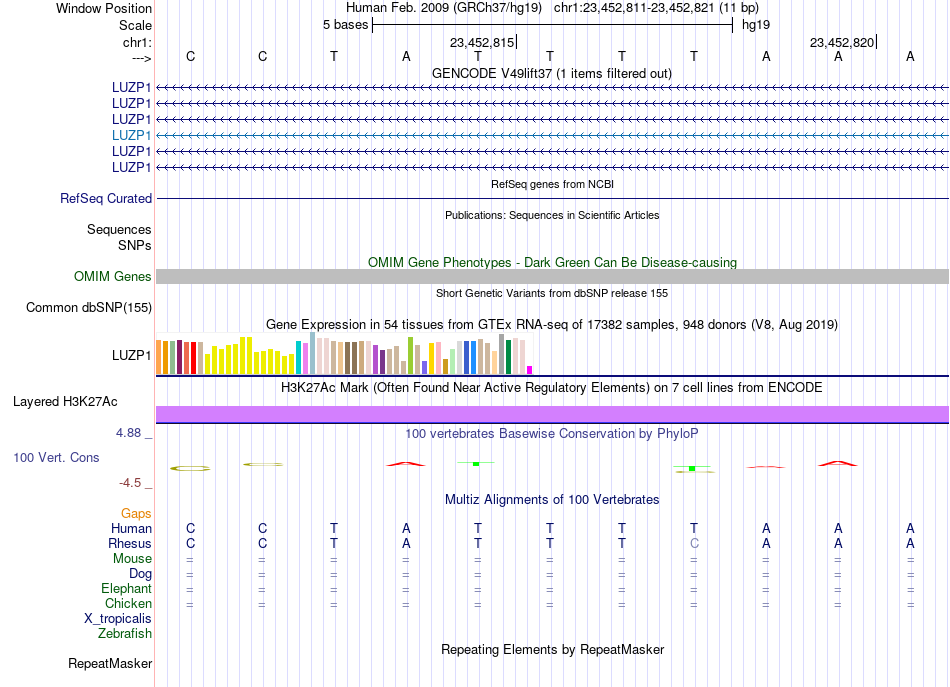Viewport: 950px width, 687px height.
Task: Click the 23,452,820 coordinate marker
Action: (x=842, y=42)
